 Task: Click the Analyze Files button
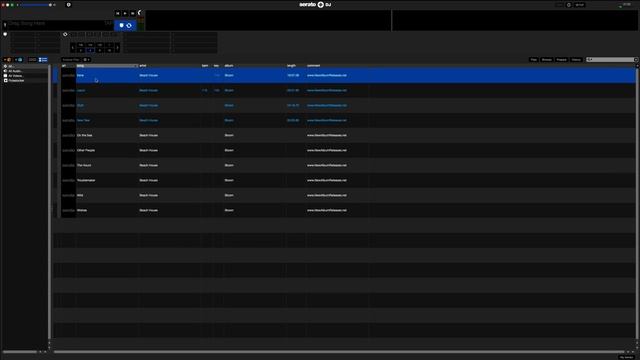[71, 60]
